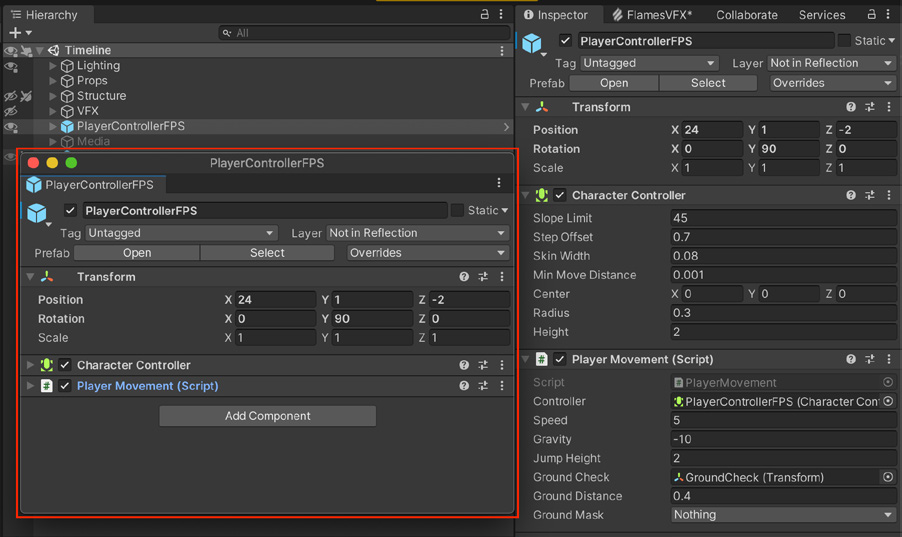Open Transform help icon in Inspector
Viewport: 902px width, 537px height.
pyautogui.click(x=851, y=107)
